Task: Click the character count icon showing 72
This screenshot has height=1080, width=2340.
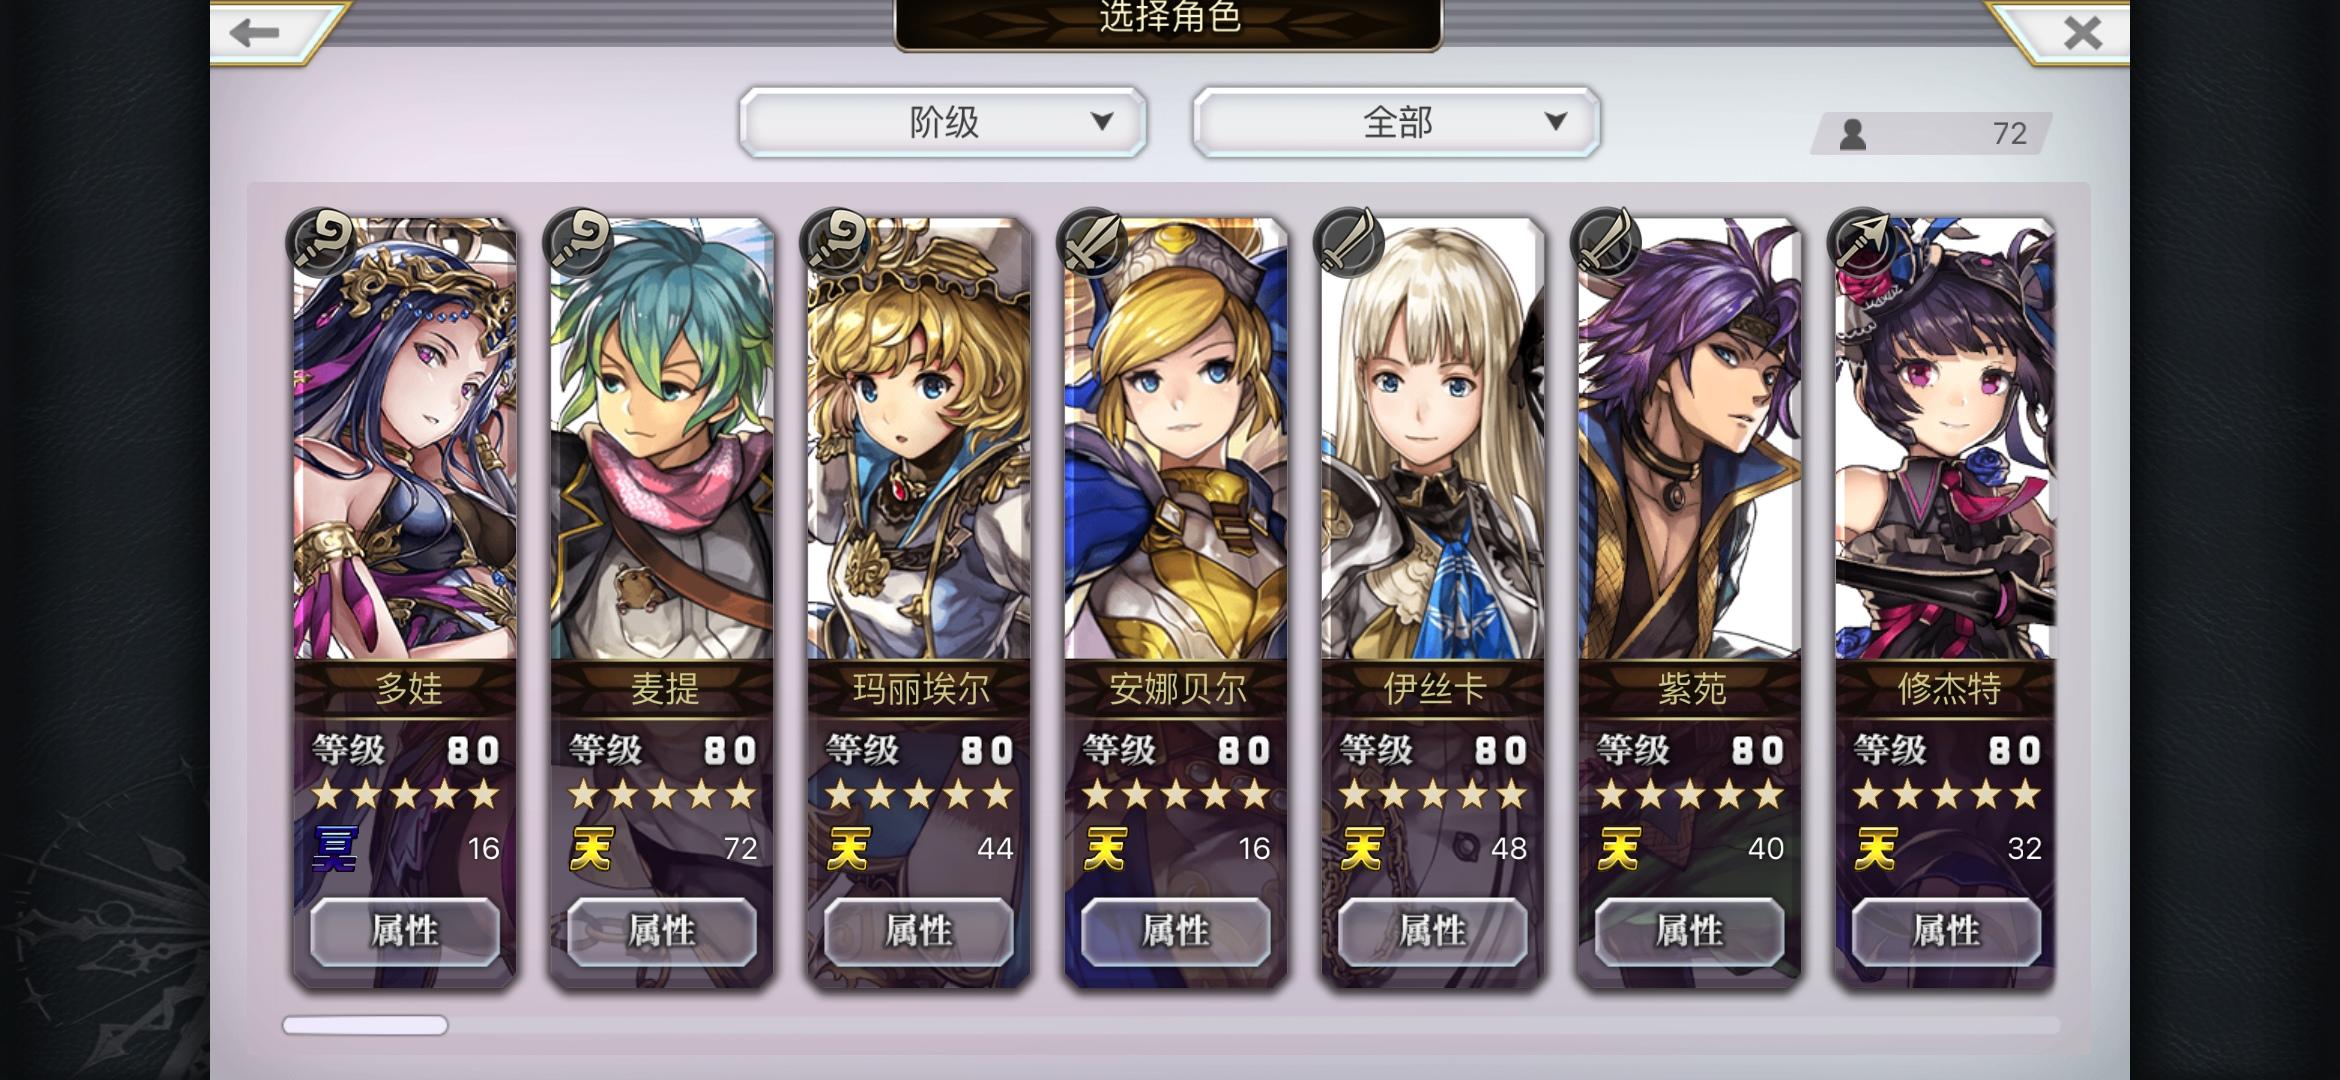Action: coord(1853,134)
